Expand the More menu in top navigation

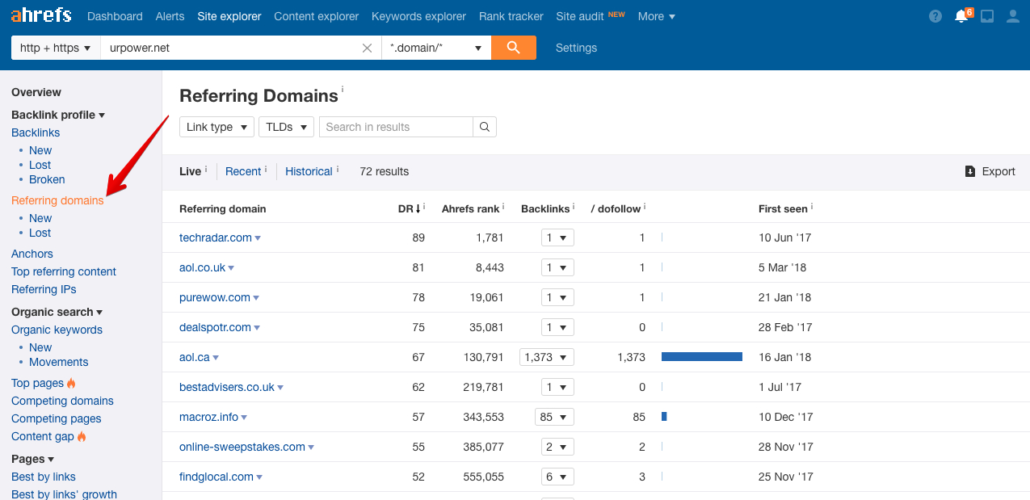[656, 16]
